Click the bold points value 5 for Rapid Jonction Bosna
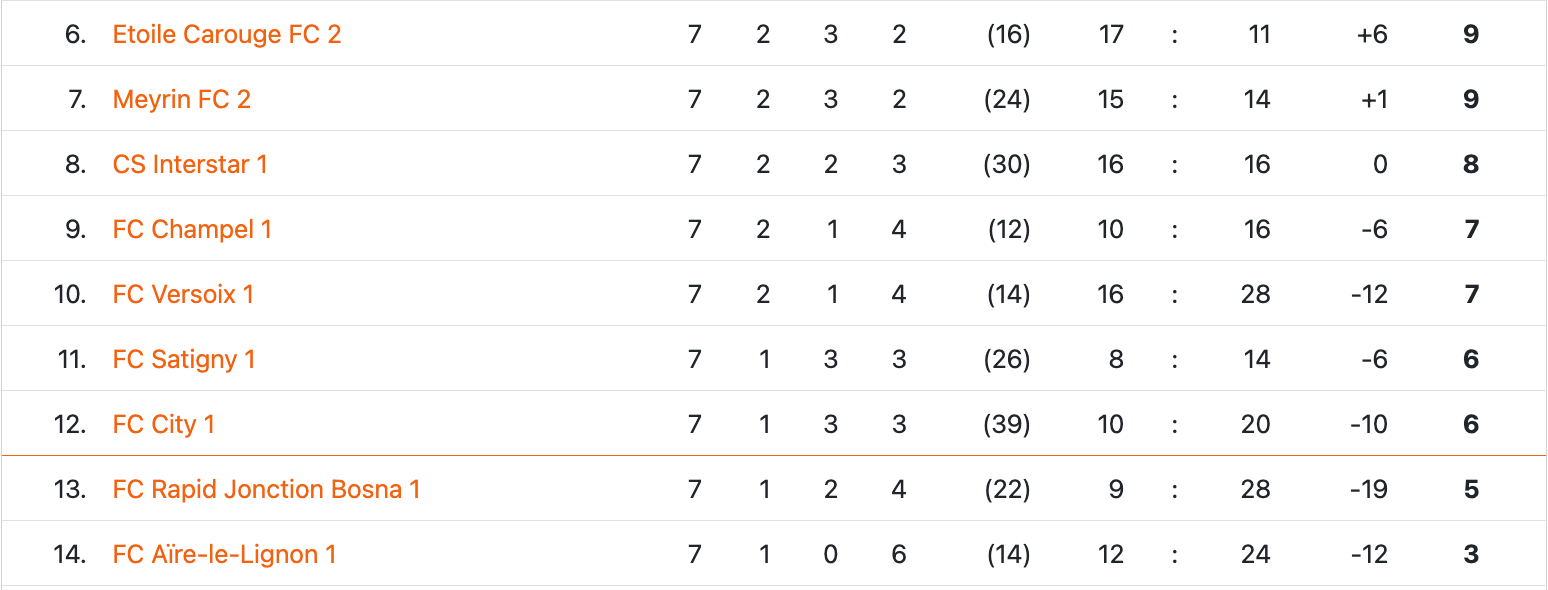Viewport: 1548px width, 590px height. [x=1471, y=490]
